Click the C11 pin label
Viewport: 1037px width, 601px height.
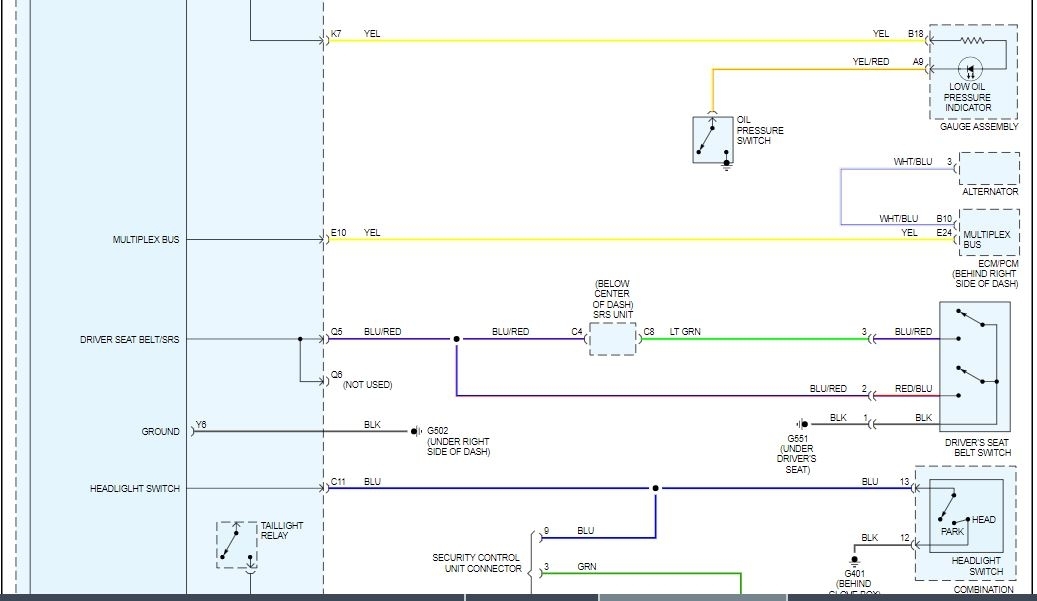338,482
